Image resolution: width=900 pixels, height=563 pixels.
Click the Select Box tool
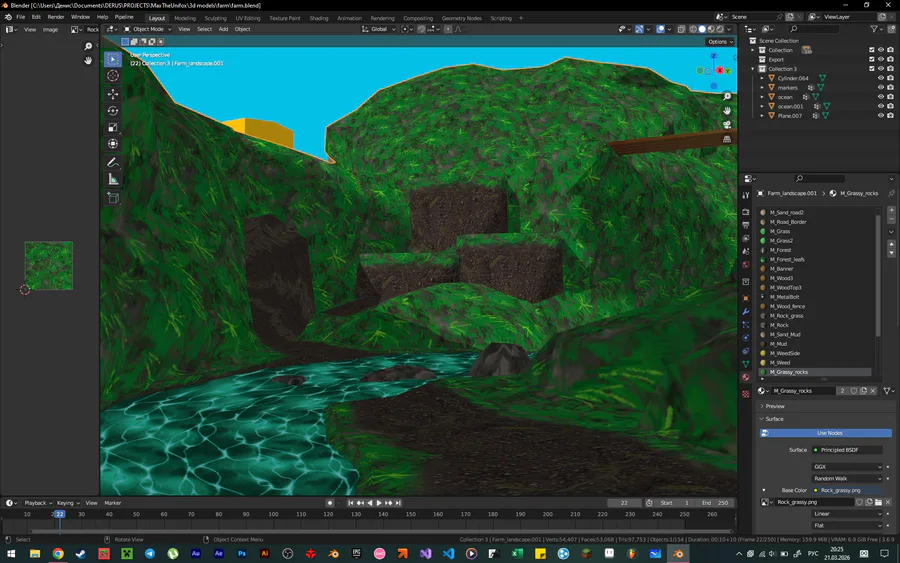tap(113, 59)
